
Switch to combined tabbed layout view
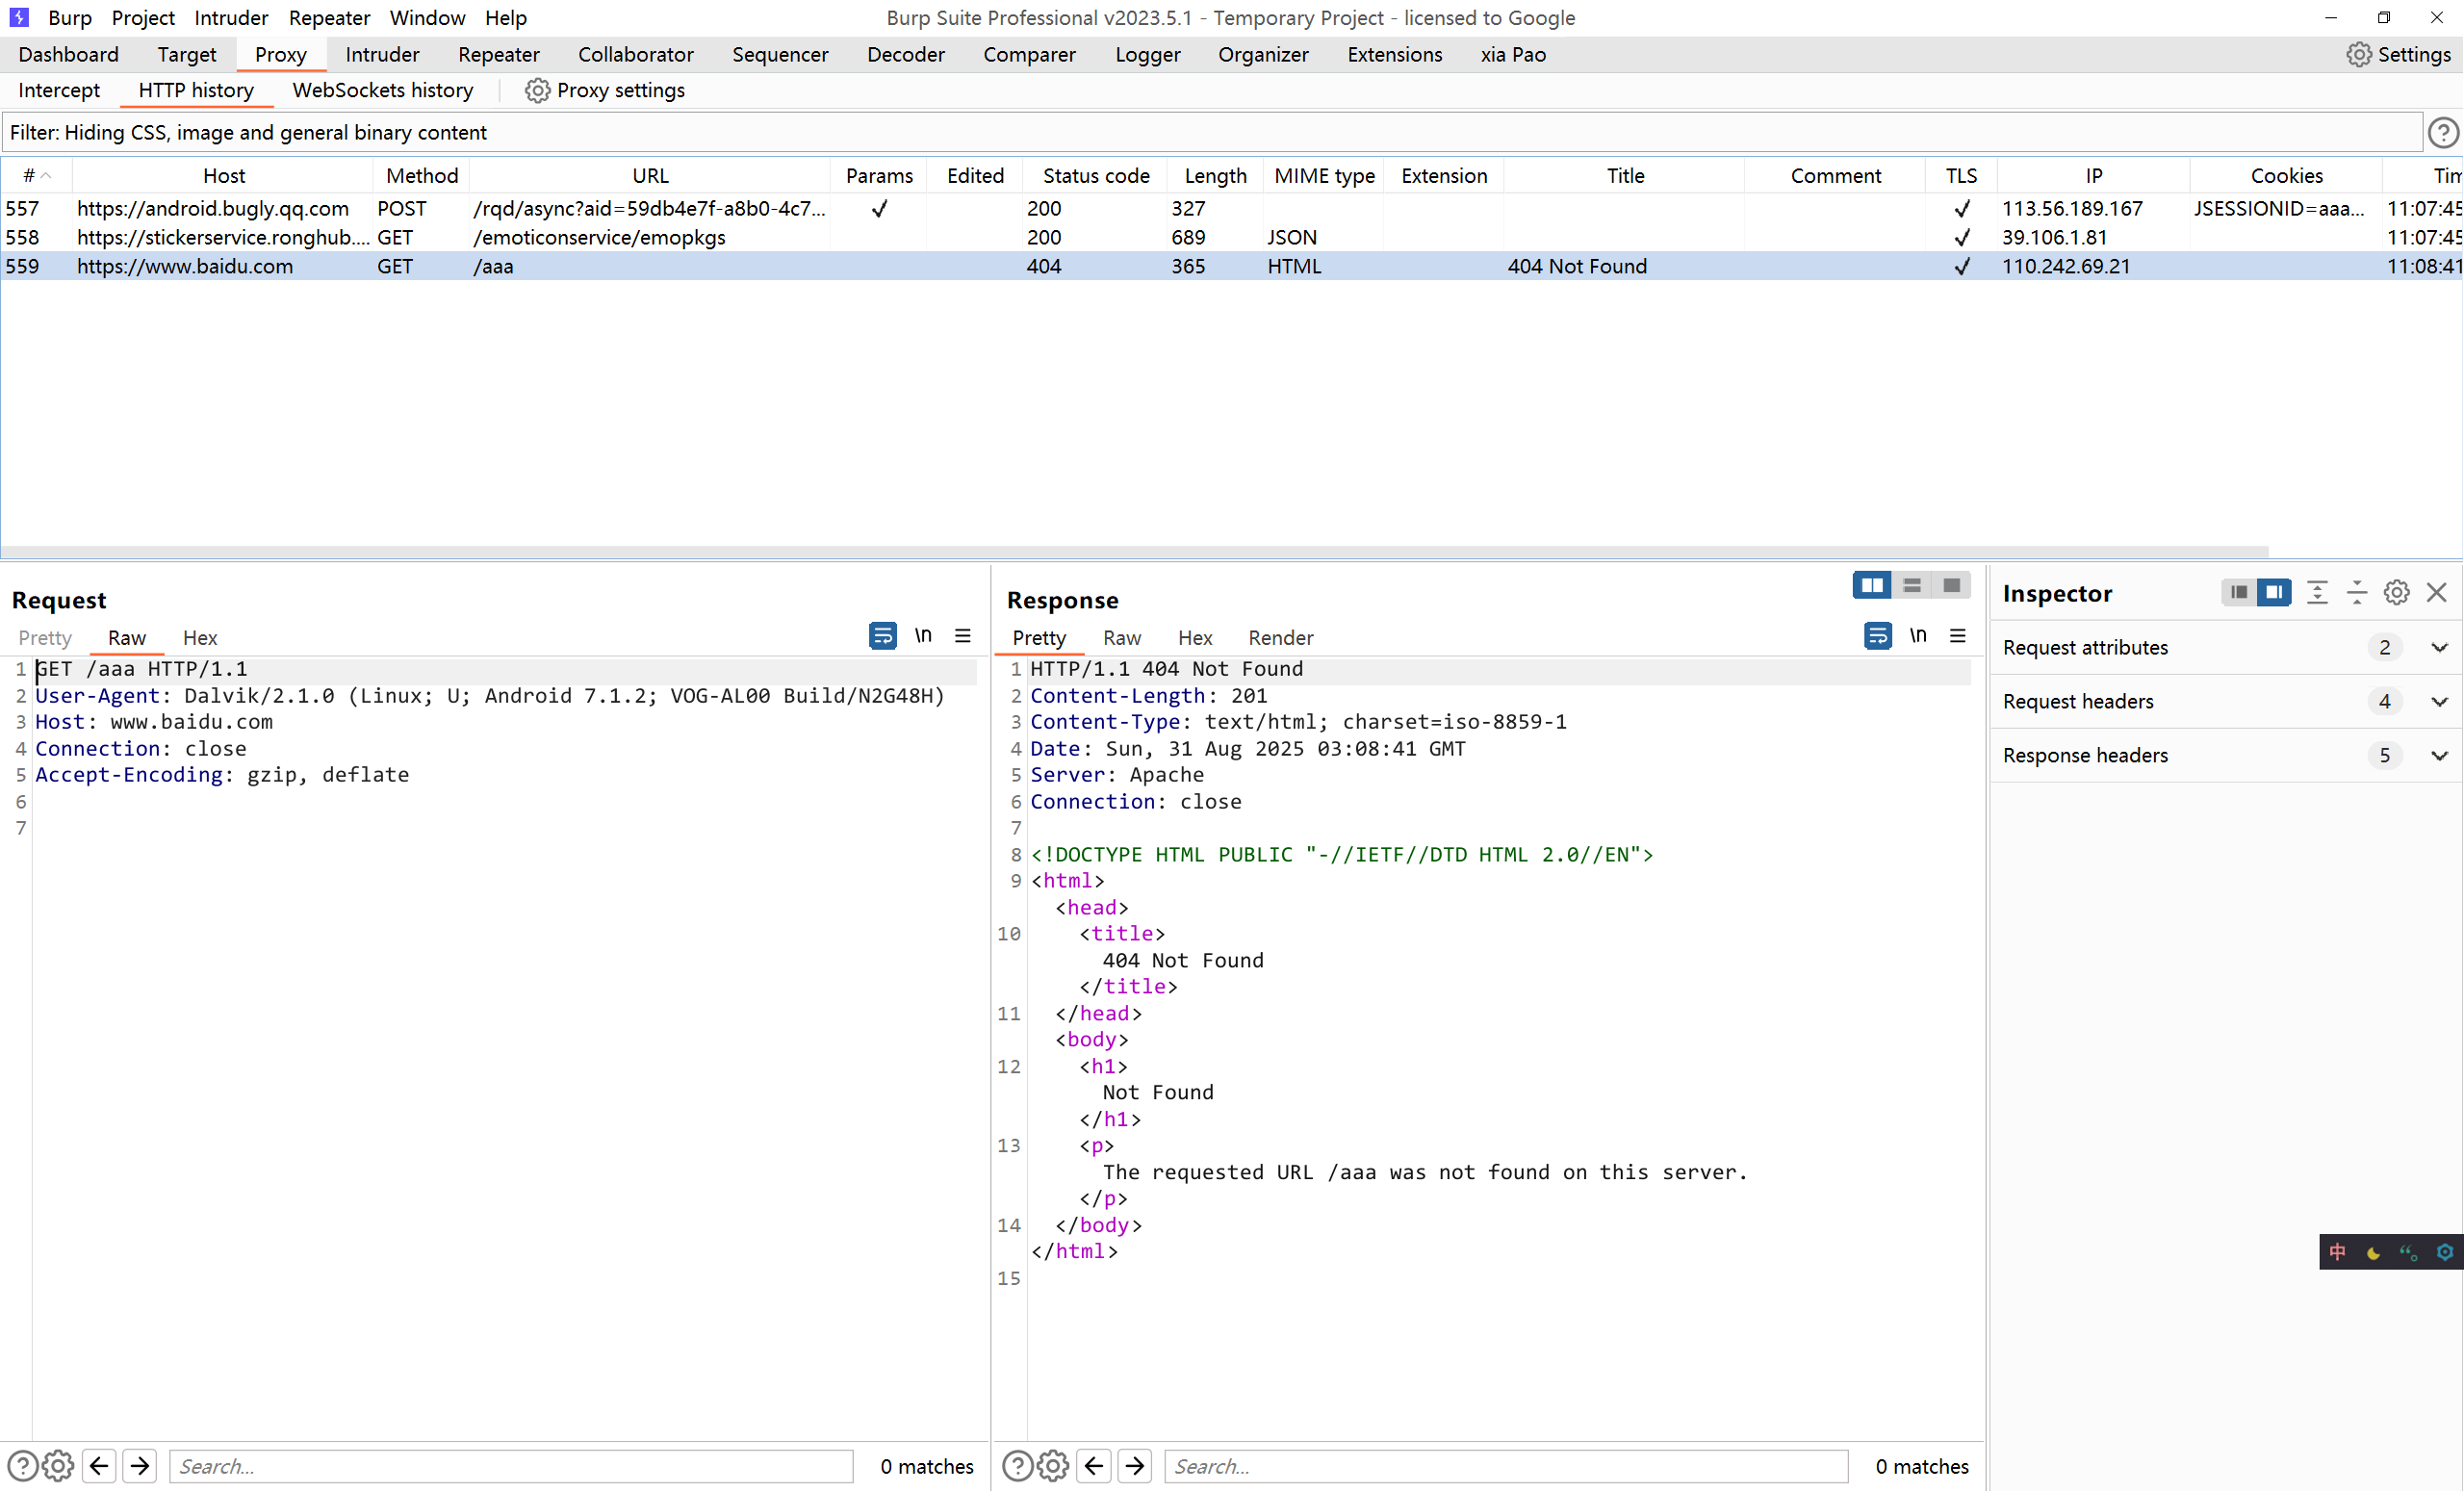1950,585
